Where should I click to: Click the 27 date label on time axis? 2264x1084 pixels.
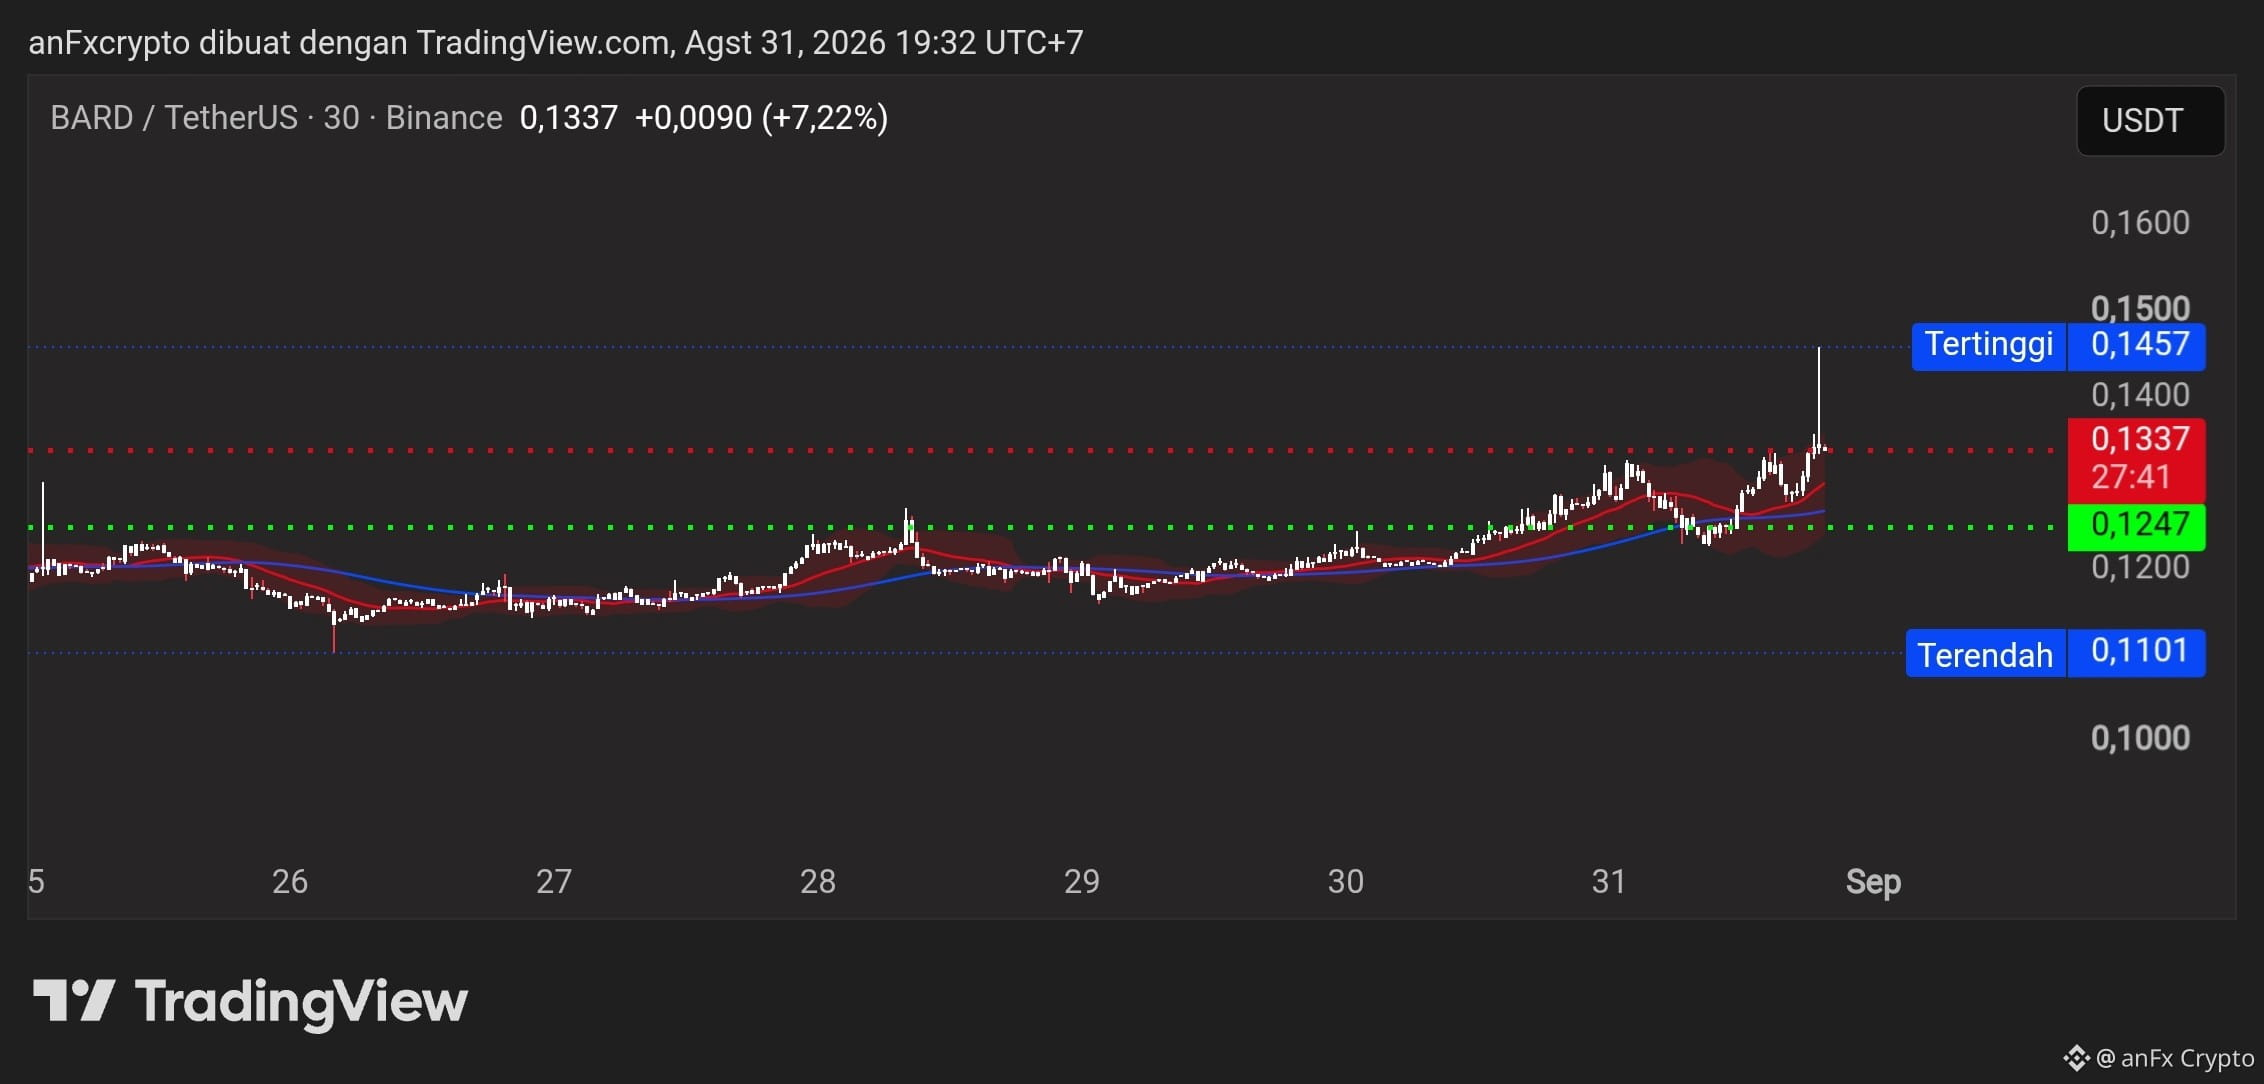pos(554,881)
